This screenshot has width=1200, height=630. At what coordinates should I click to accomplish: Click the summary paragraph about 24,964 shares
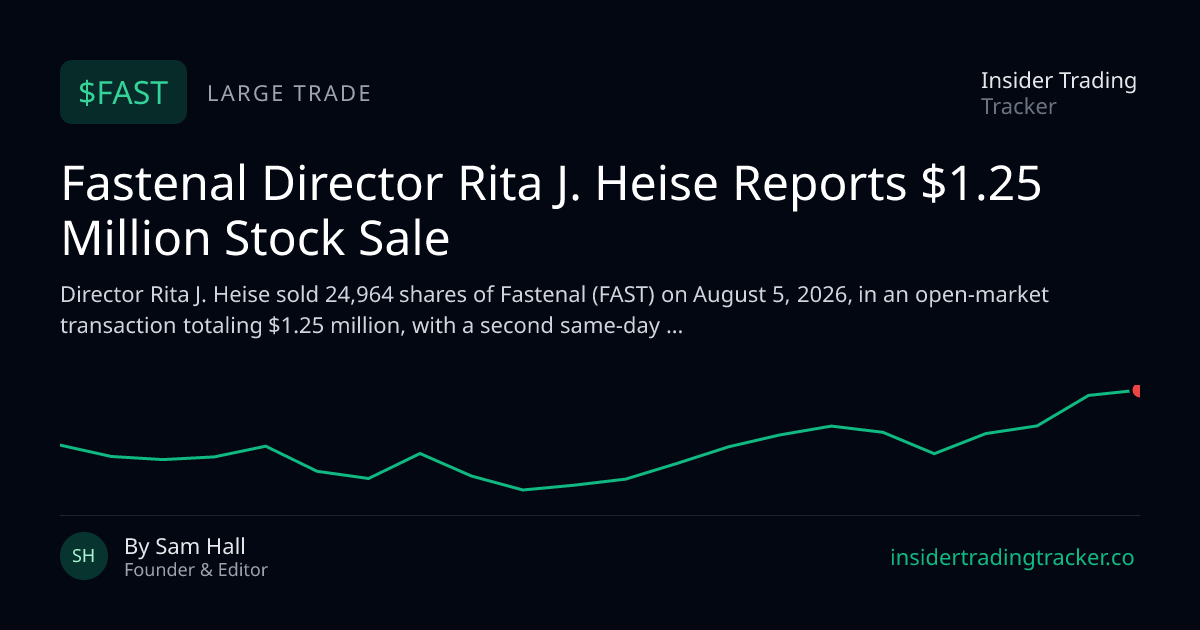click(x=555, y=310)
